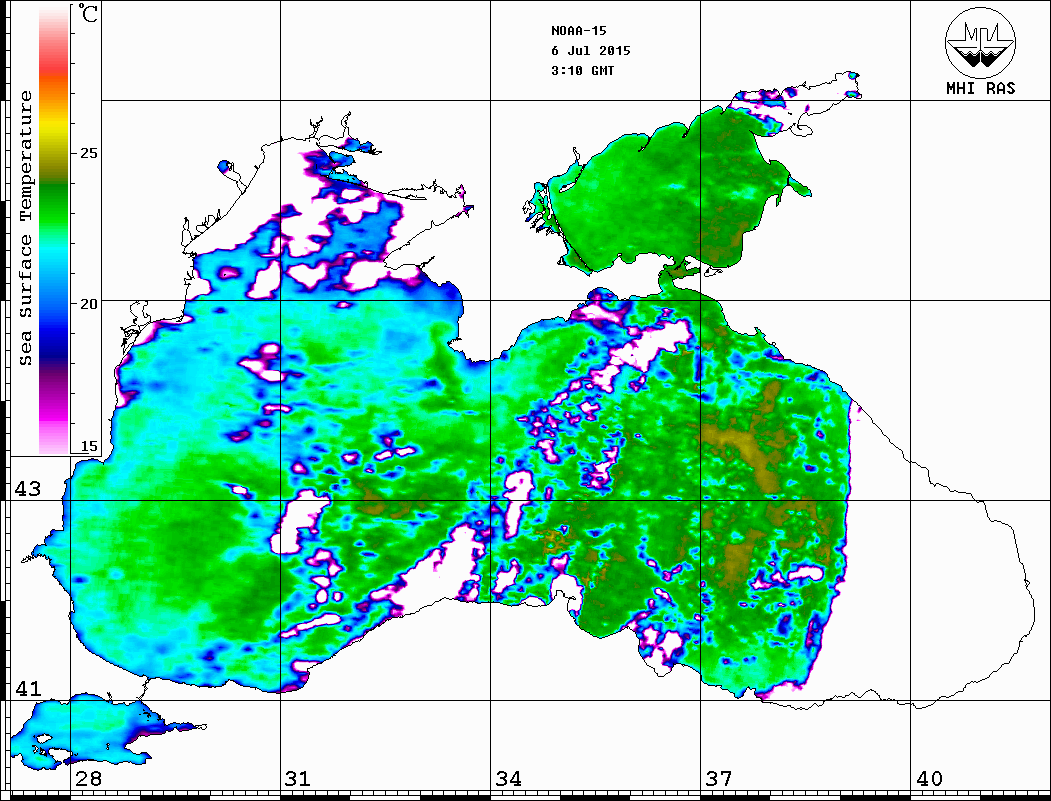Image resolution: width=1051 pixels, height=801 pixels.
Task: Click the '6 Jul 2015' date text
Action: pyautogui.click(x=591, y=51)
